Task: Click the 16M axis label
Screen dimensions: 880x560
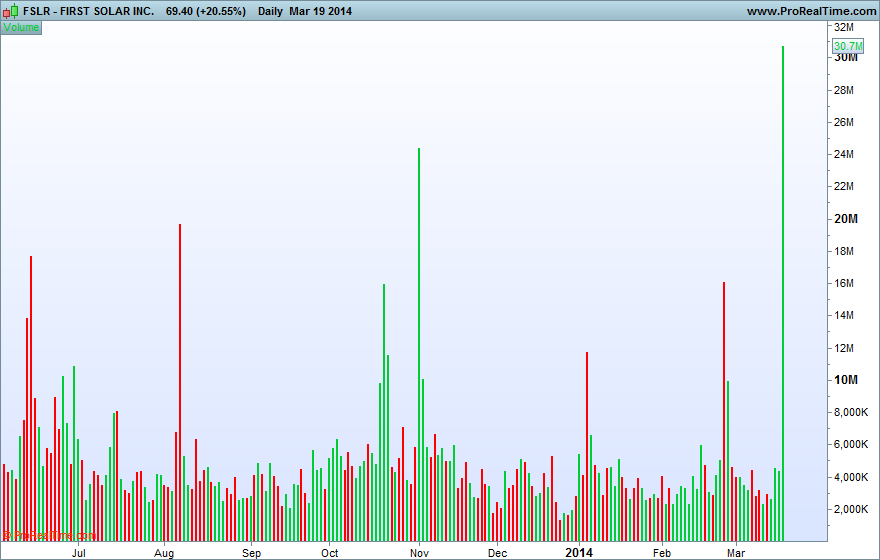Action: (x=844, y=283)
